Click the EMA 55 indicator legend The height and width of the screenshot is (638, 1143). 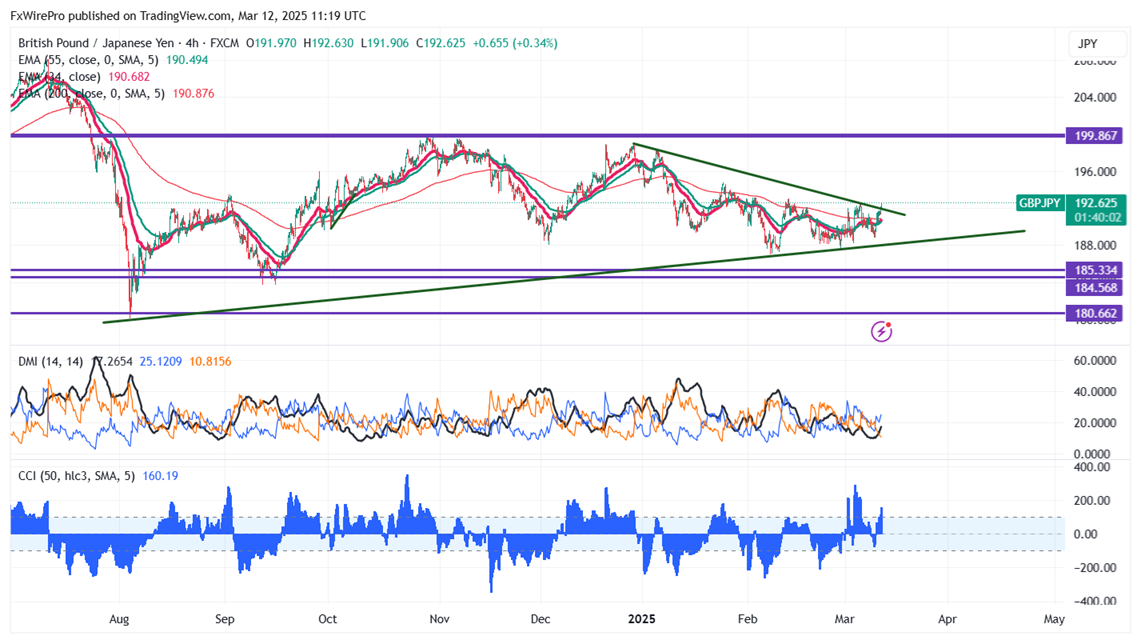coord(88,60)
